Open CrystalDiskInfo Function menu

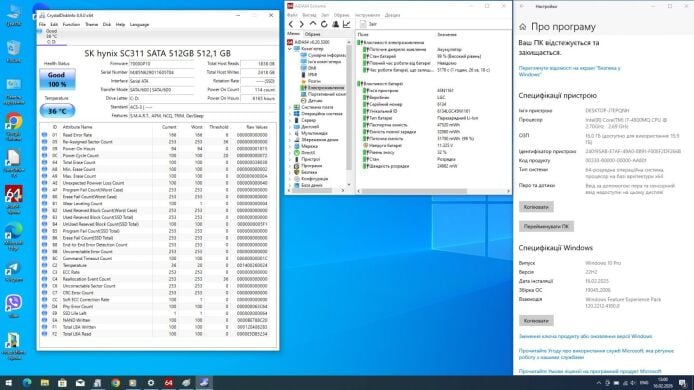pyautogui.click(x=71, y=25)
